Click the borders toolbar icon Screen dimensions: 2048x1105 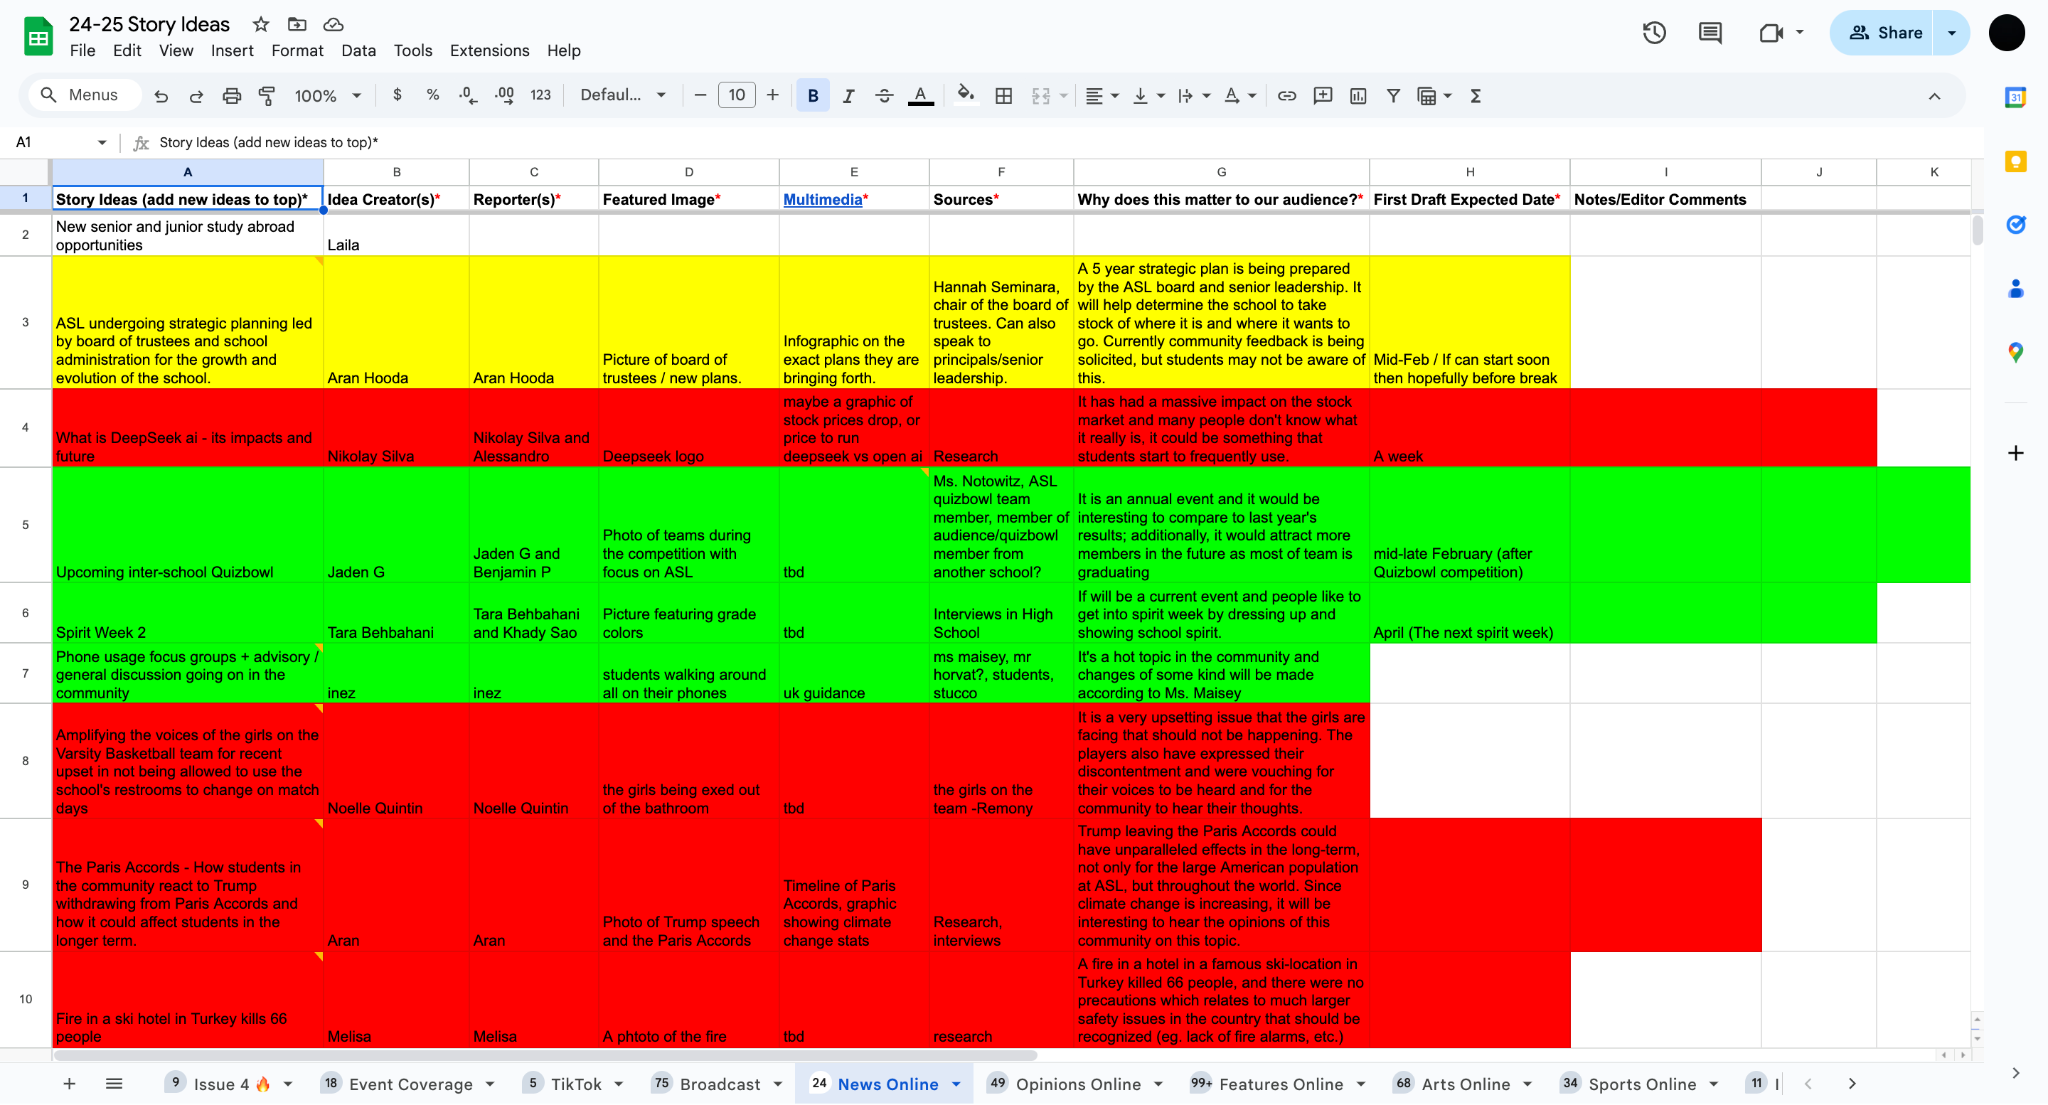tap(1004, 96)
